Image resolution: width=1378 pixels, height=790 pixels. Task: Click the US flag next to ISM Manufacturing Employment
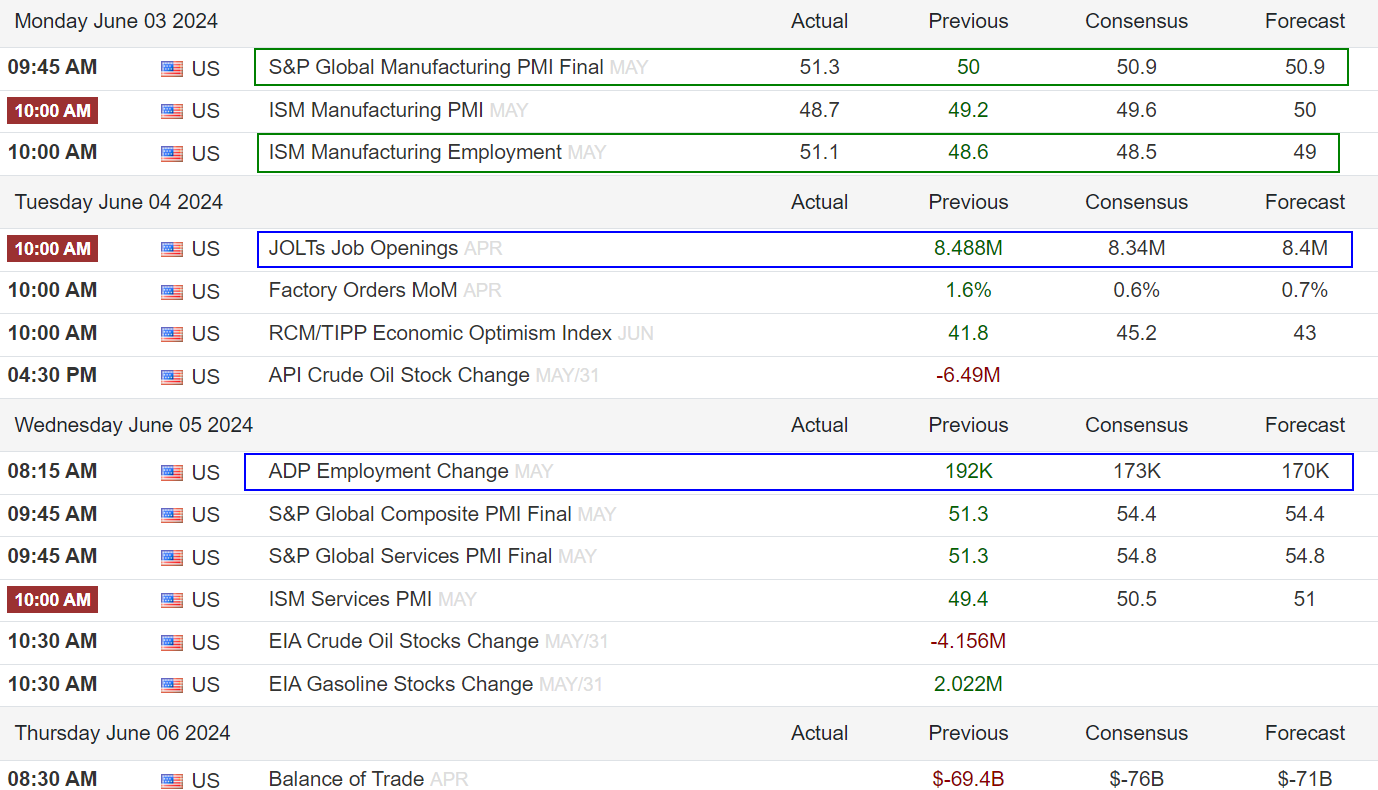[172, 154]
